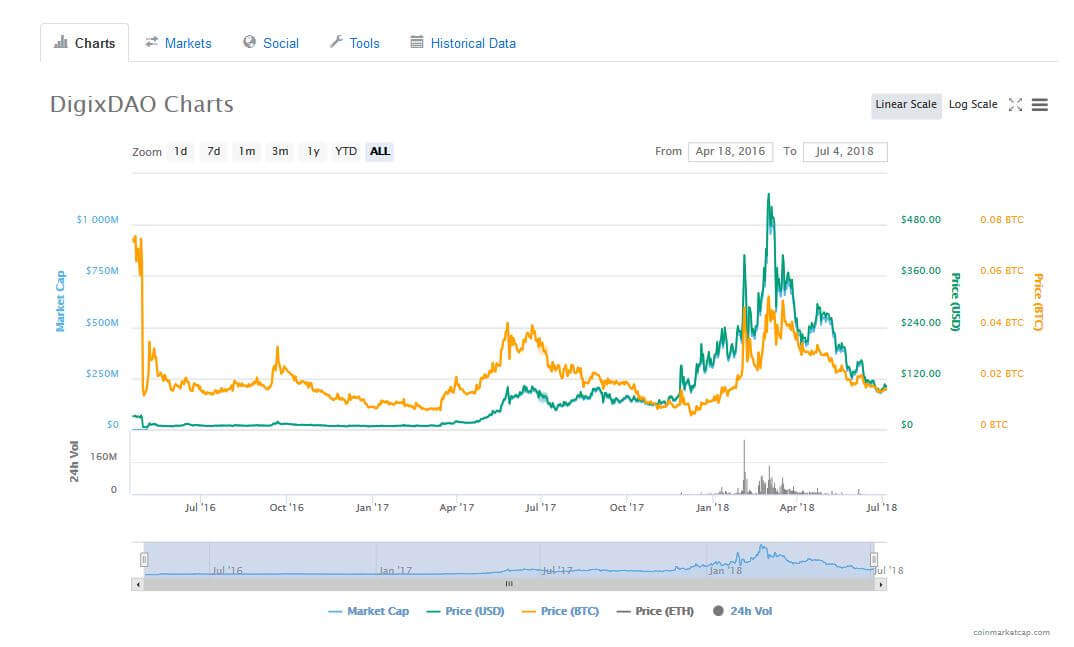Click the Markets exchange arrows icon

point(151,42)
